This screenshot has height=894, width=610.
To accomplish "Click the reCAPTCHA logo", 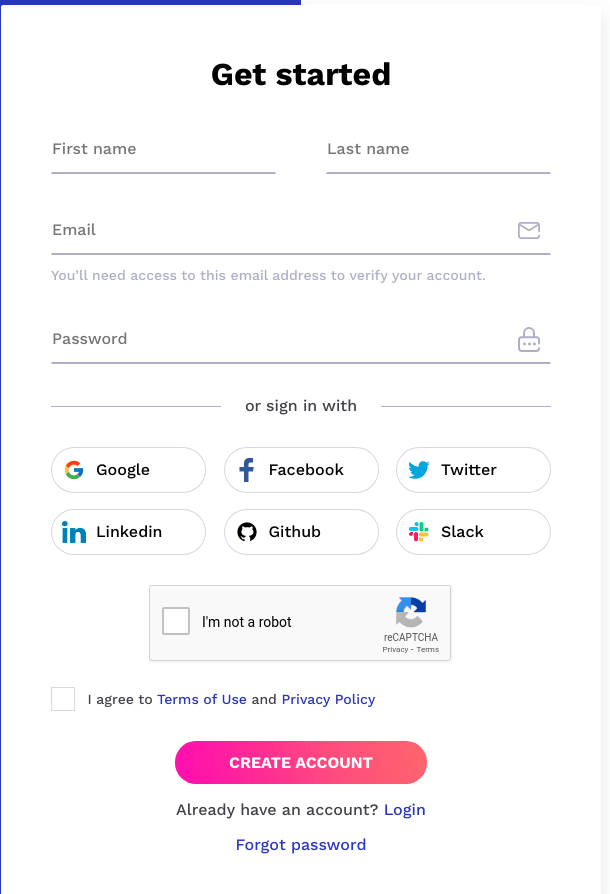I will point(411,612).
